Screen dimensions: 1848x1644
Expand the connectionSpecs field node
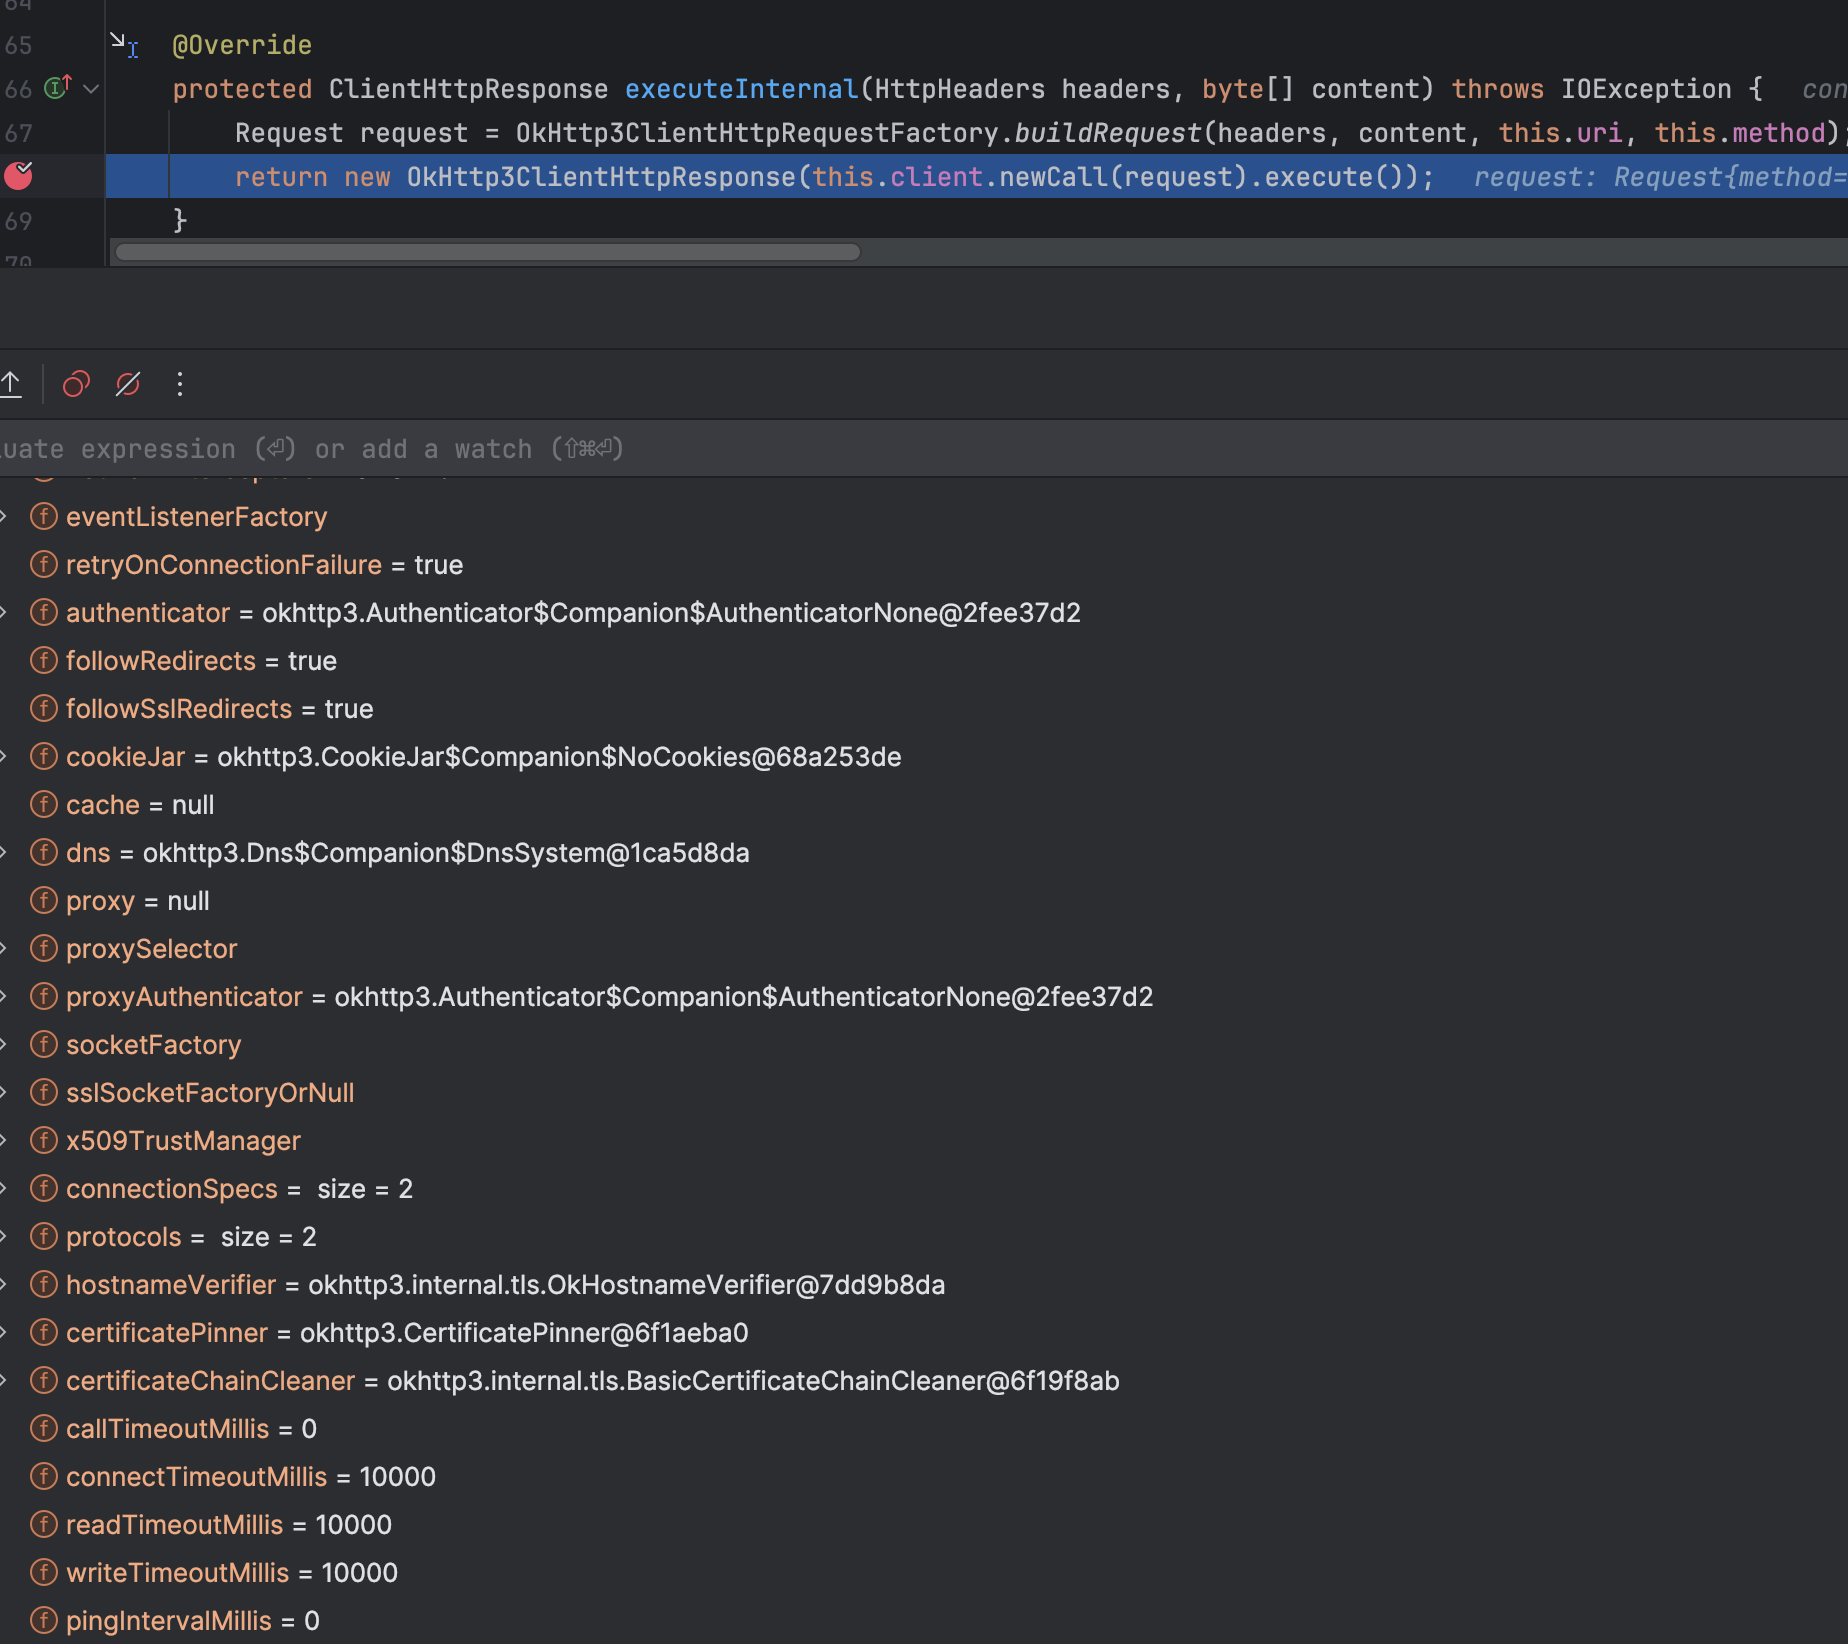click(4, 1189)
